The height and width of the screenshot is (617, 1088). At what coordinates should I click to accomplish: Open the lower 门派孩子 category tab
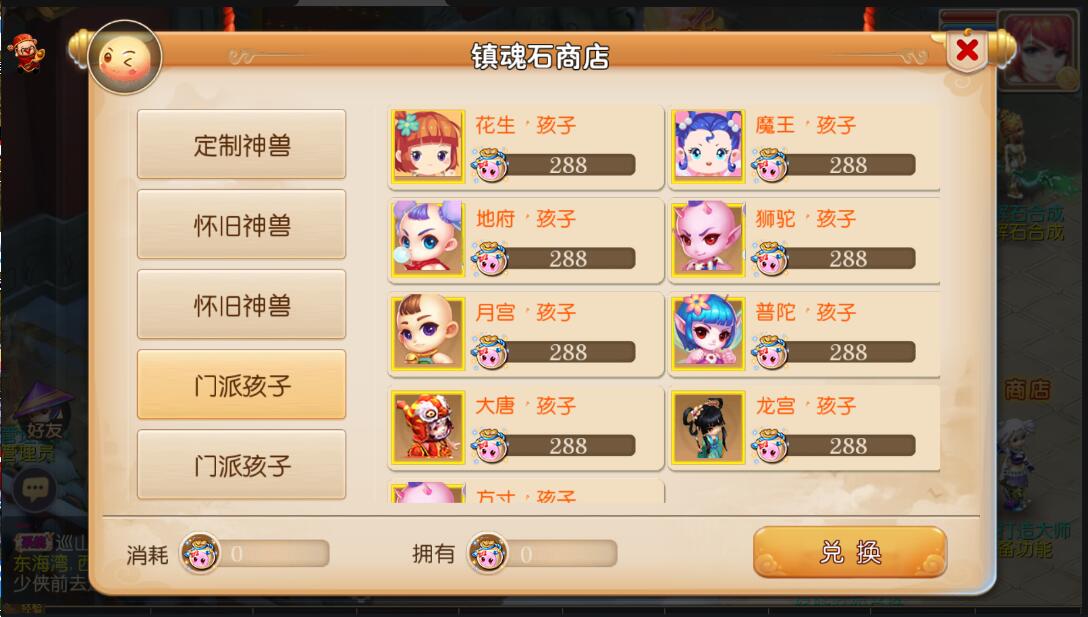click(x=241, y=464)
